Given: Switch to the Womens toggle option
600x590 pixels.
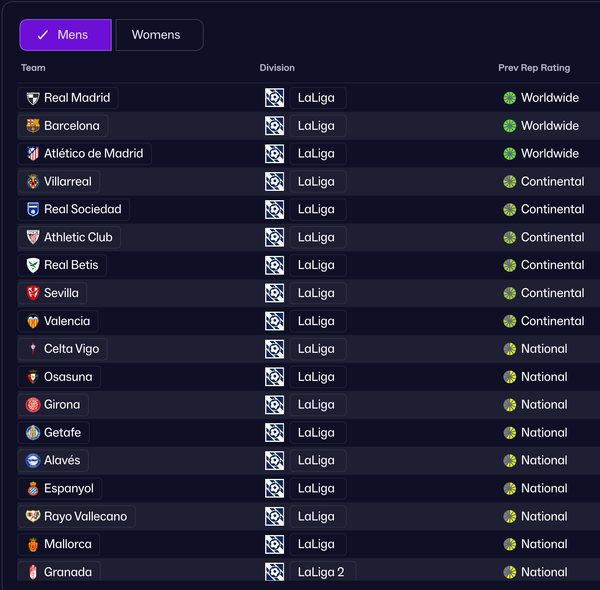Looking at the screenshot, I should tap(159, 35).
